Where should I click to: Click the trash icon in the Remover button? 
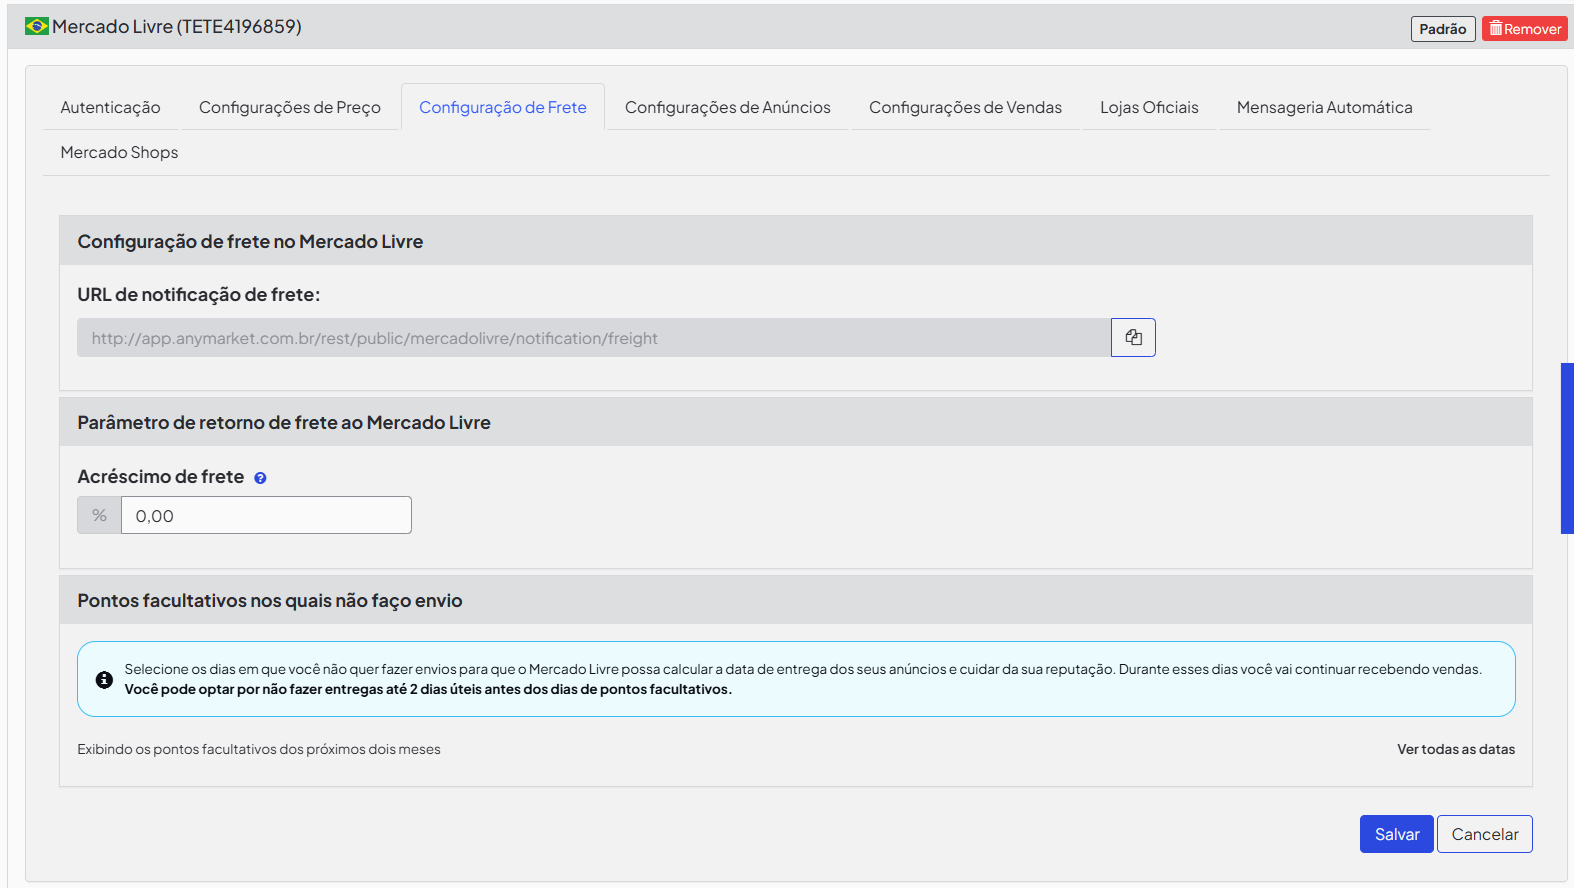coord(1496,28)
